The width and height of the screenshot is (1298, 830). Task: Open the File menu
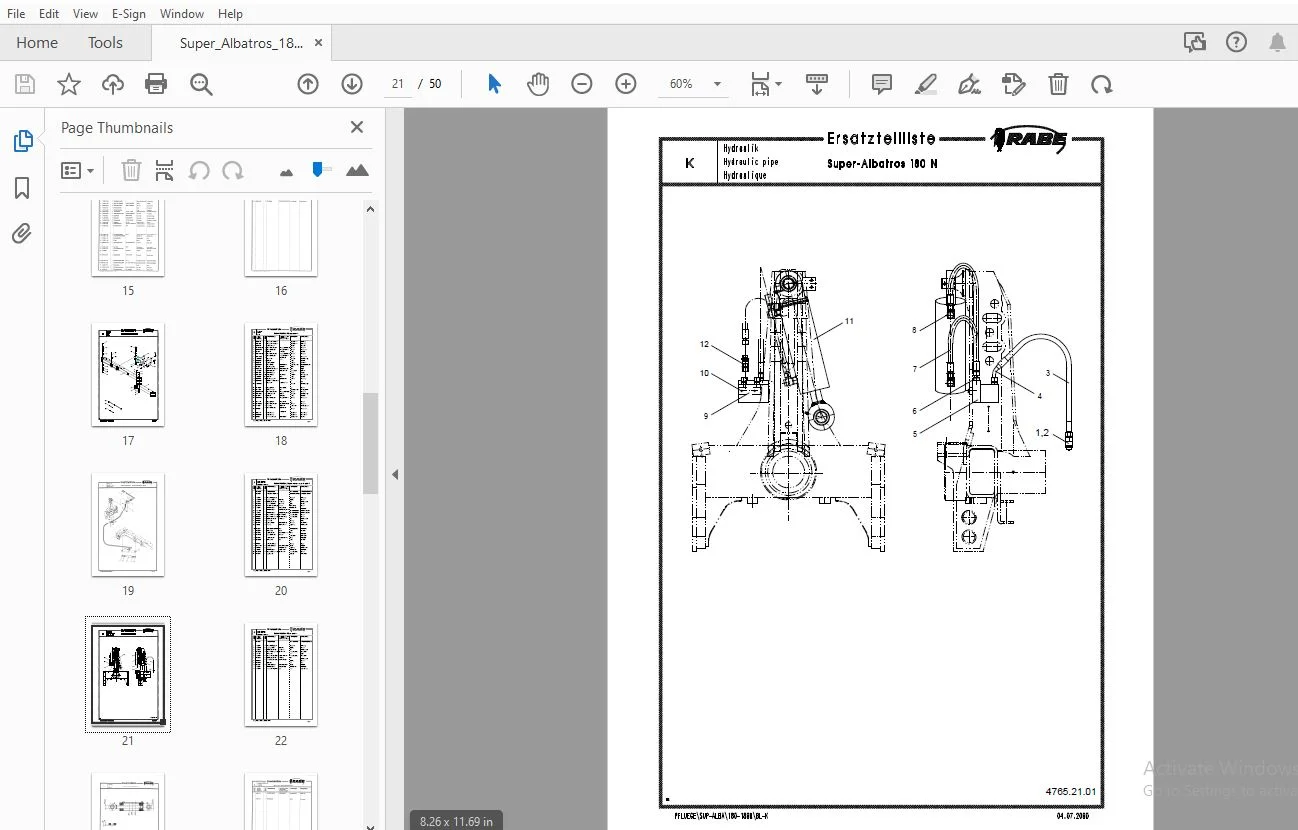16,14
